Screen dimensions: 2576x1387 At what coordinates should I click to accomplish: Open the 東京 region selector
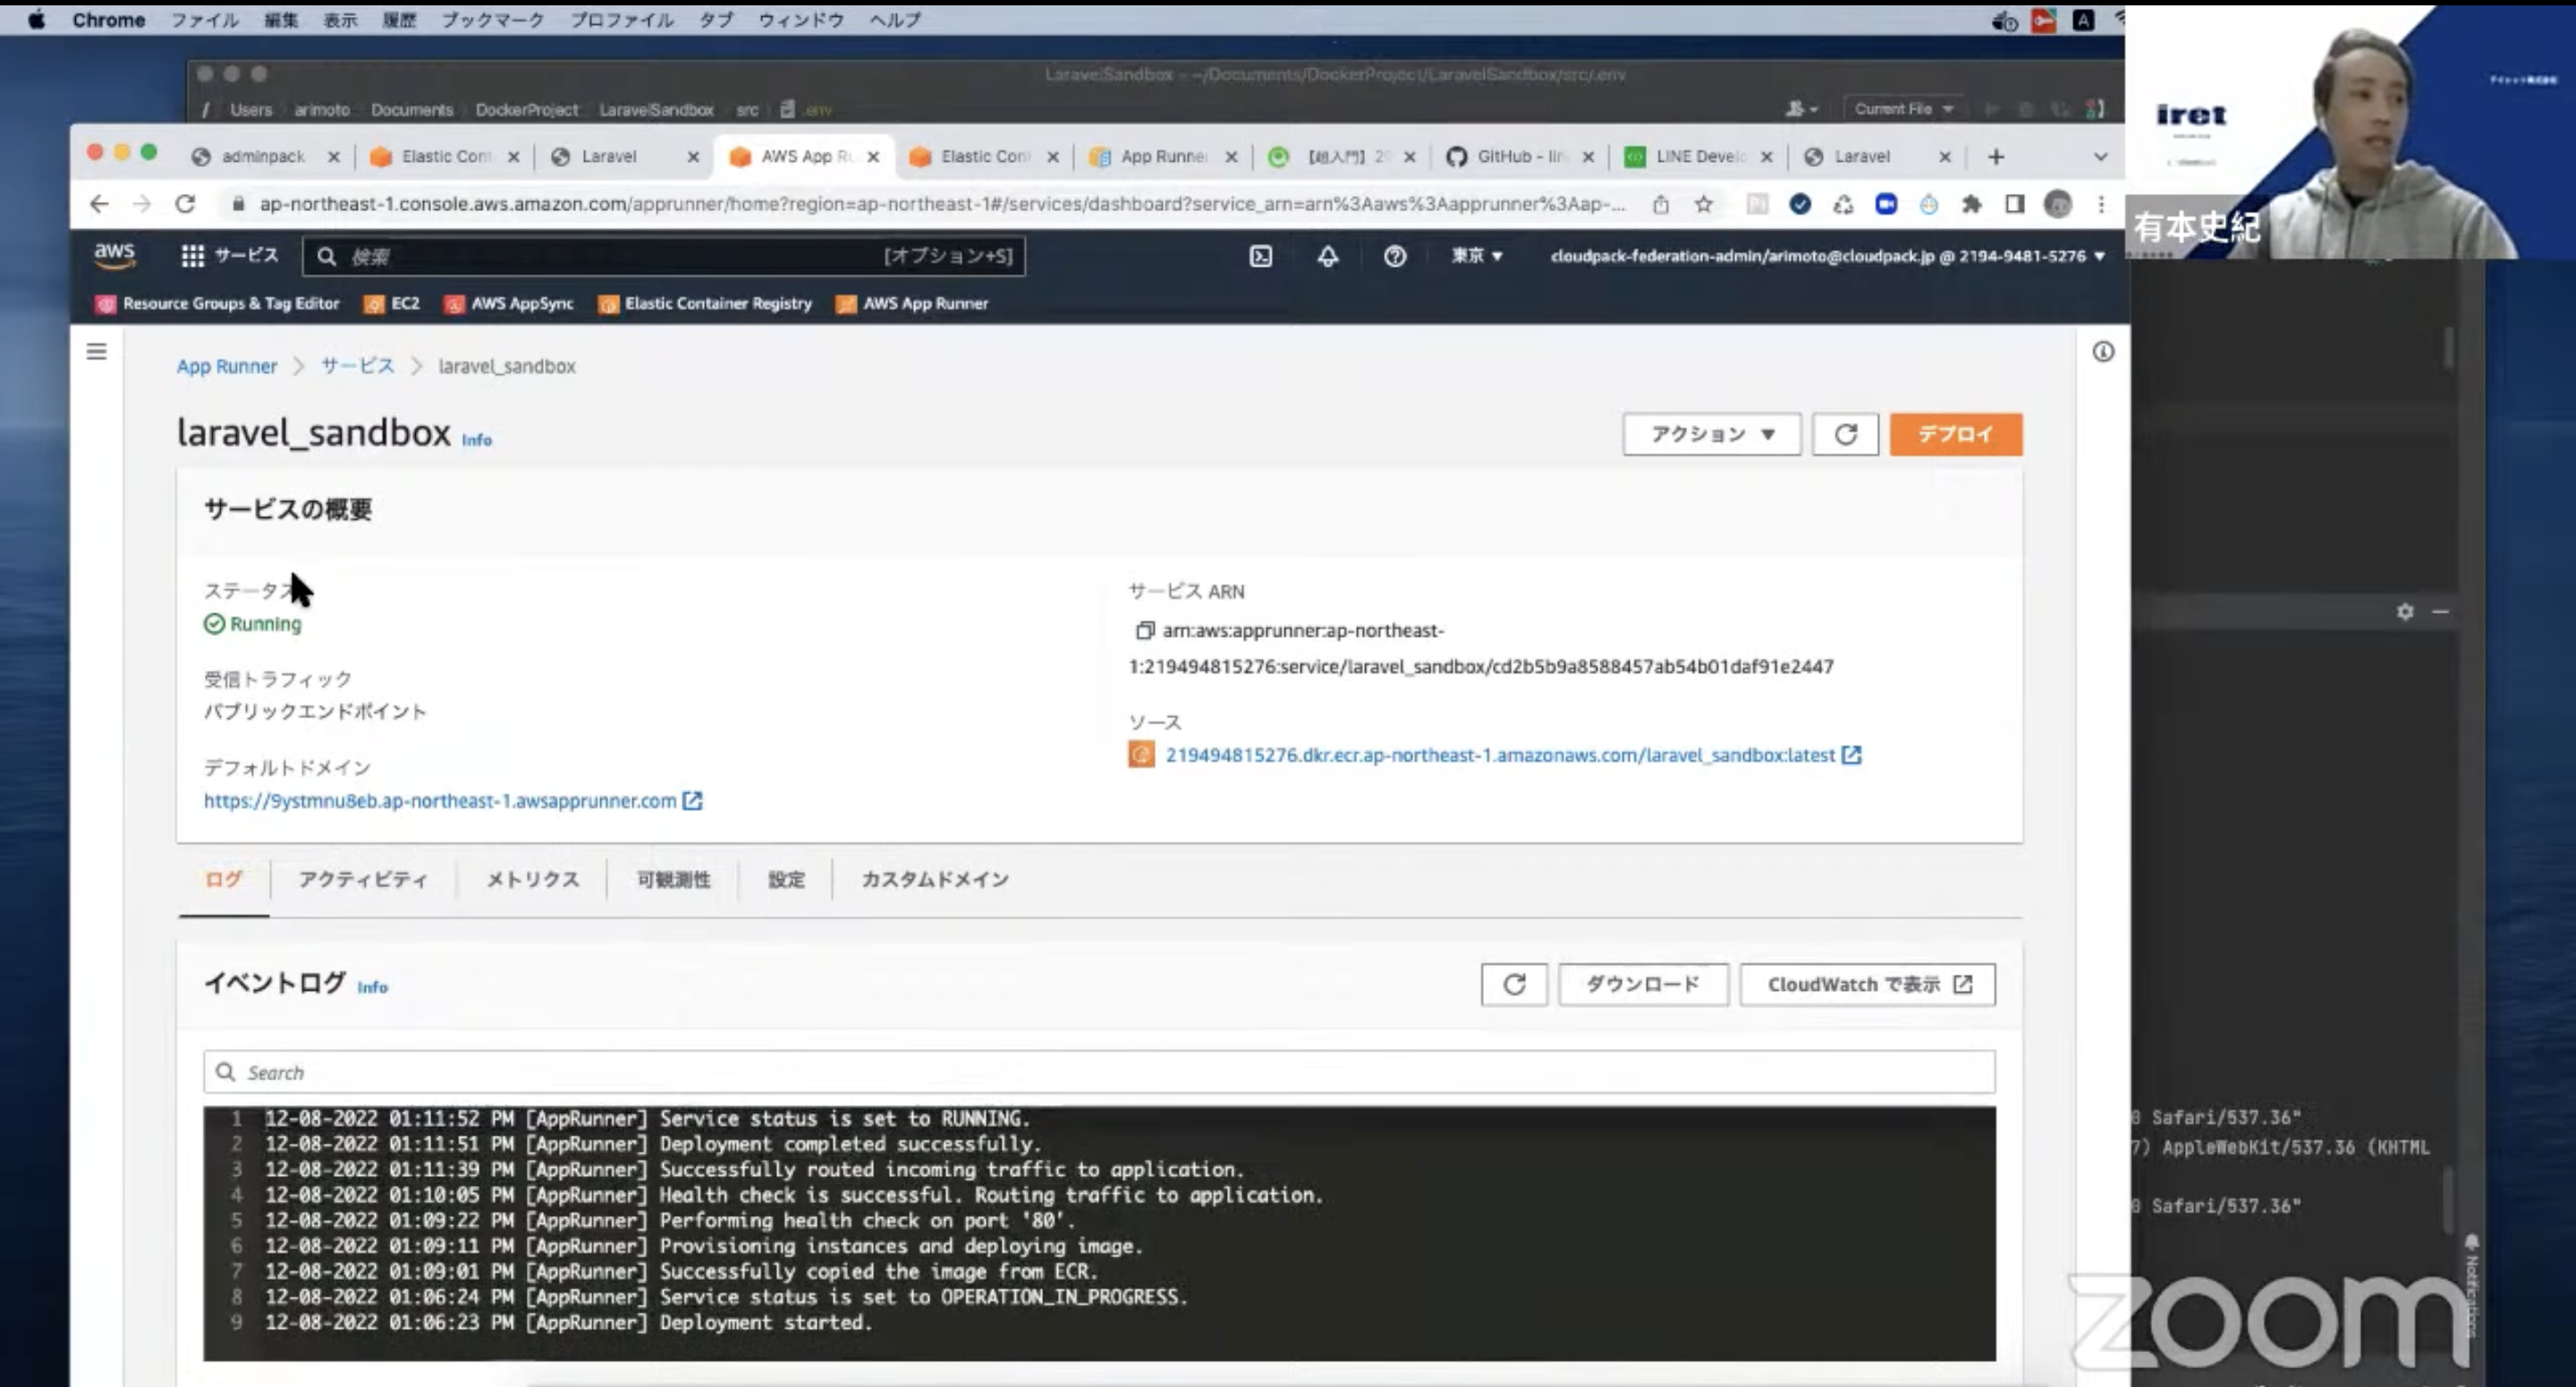point(1477,256)
